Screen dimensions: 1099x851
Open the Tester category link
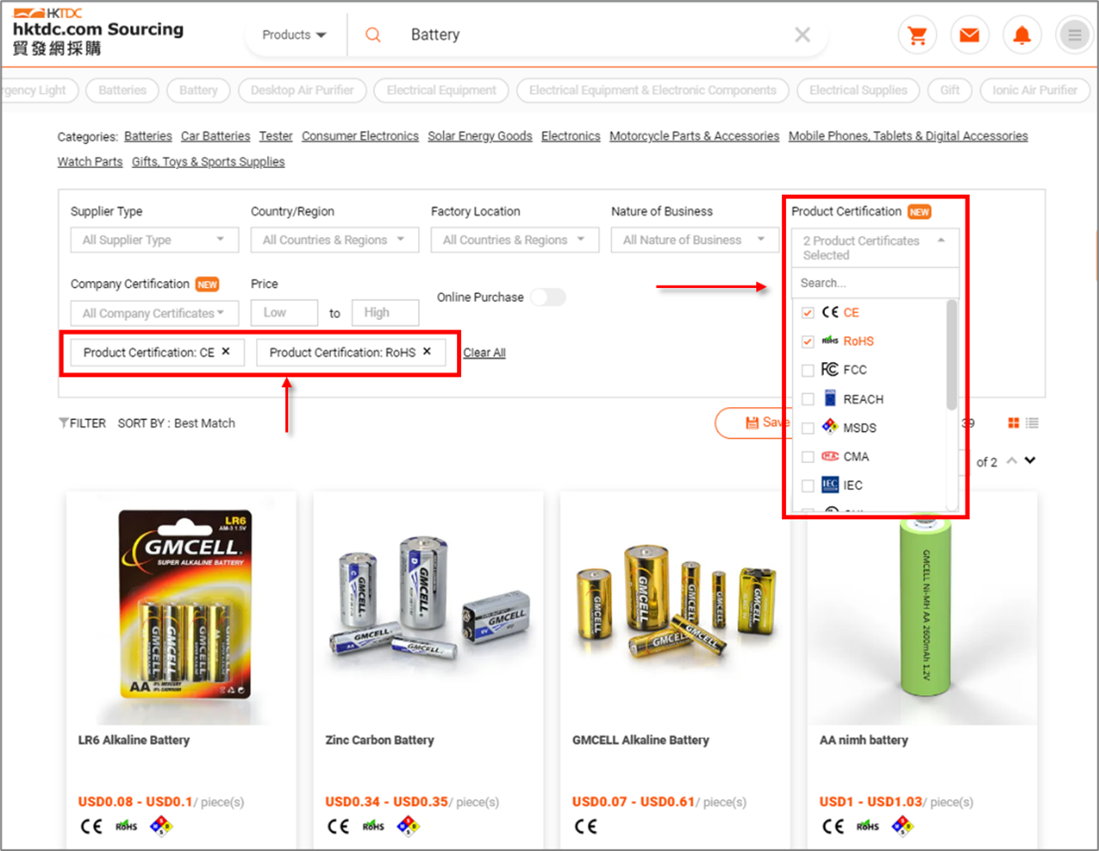(x=275, y=136)
